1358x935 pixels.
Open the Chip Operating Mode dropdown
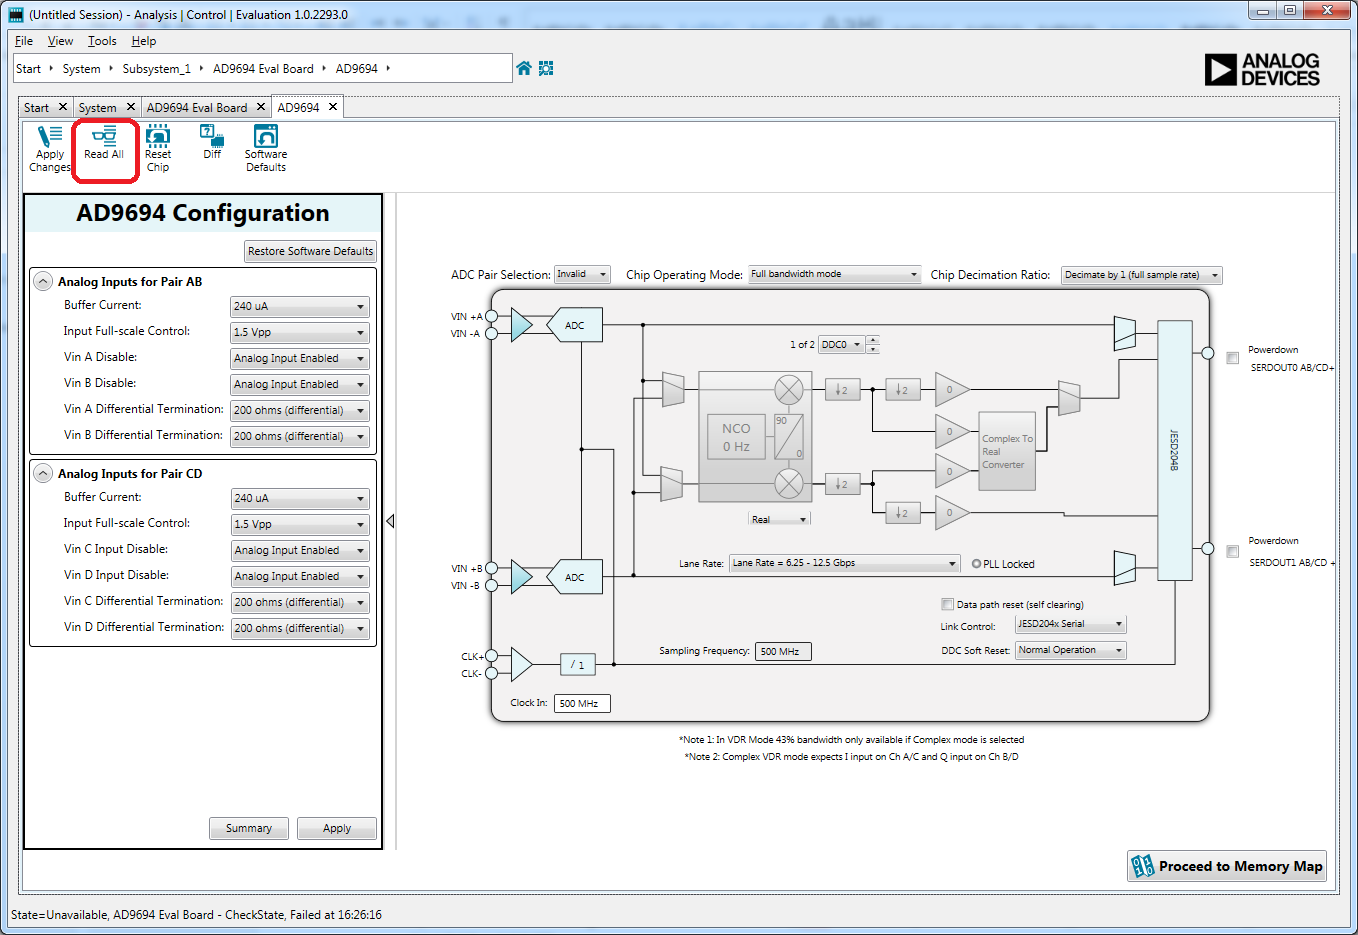click(x=834, y=274)
